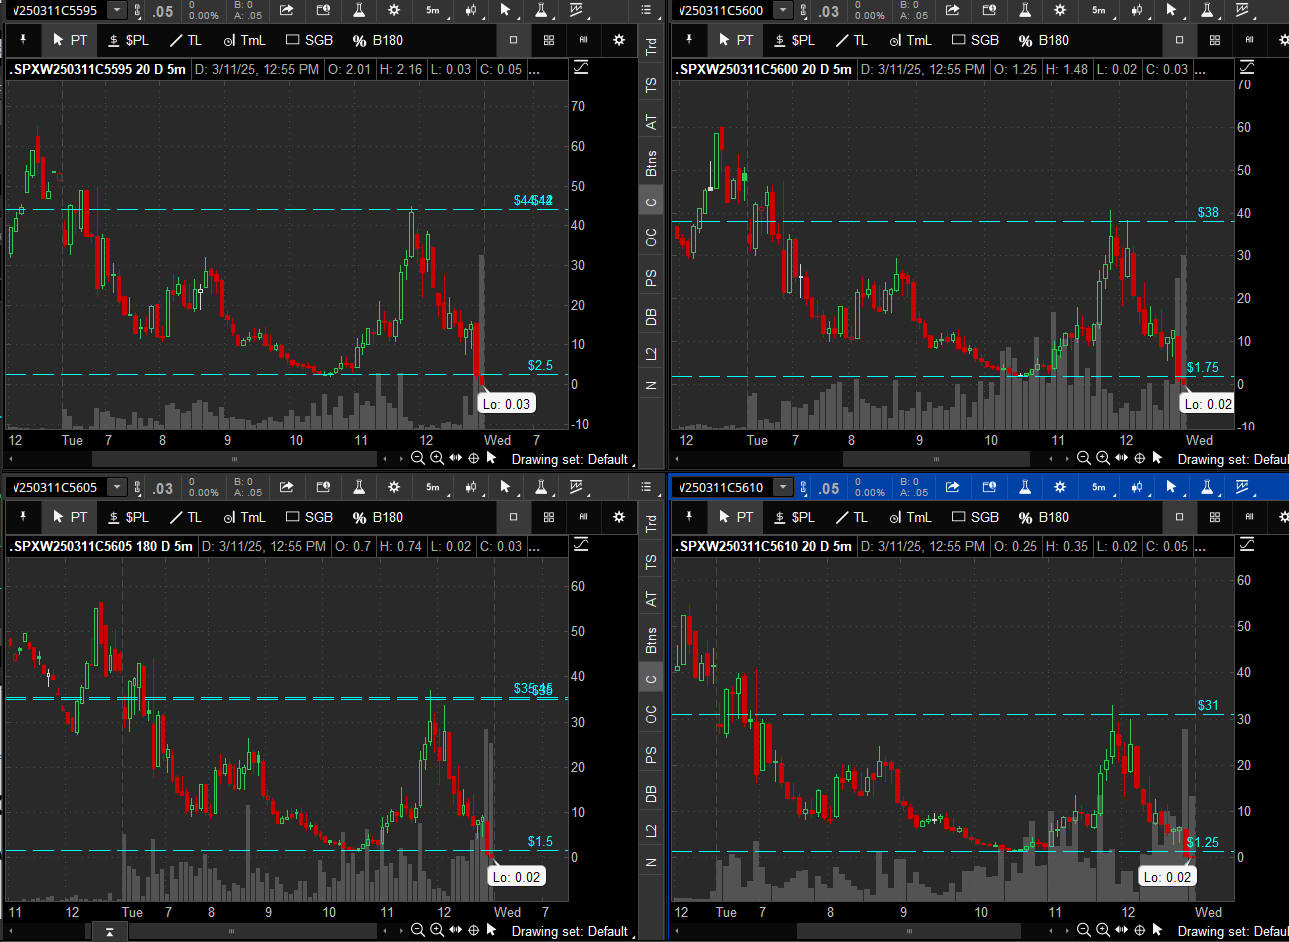Click SGB button on C5605 drawing toolbar
Image resolution: width=1289 pixels, height=942 pixels.
(309, 517)
